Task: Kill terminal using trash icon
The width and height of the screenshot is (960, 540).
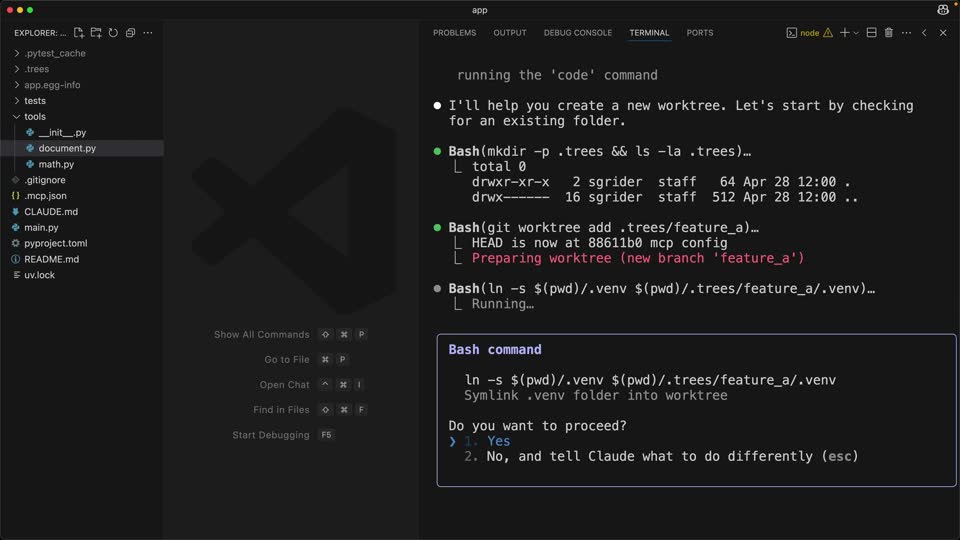Action: 888,33
